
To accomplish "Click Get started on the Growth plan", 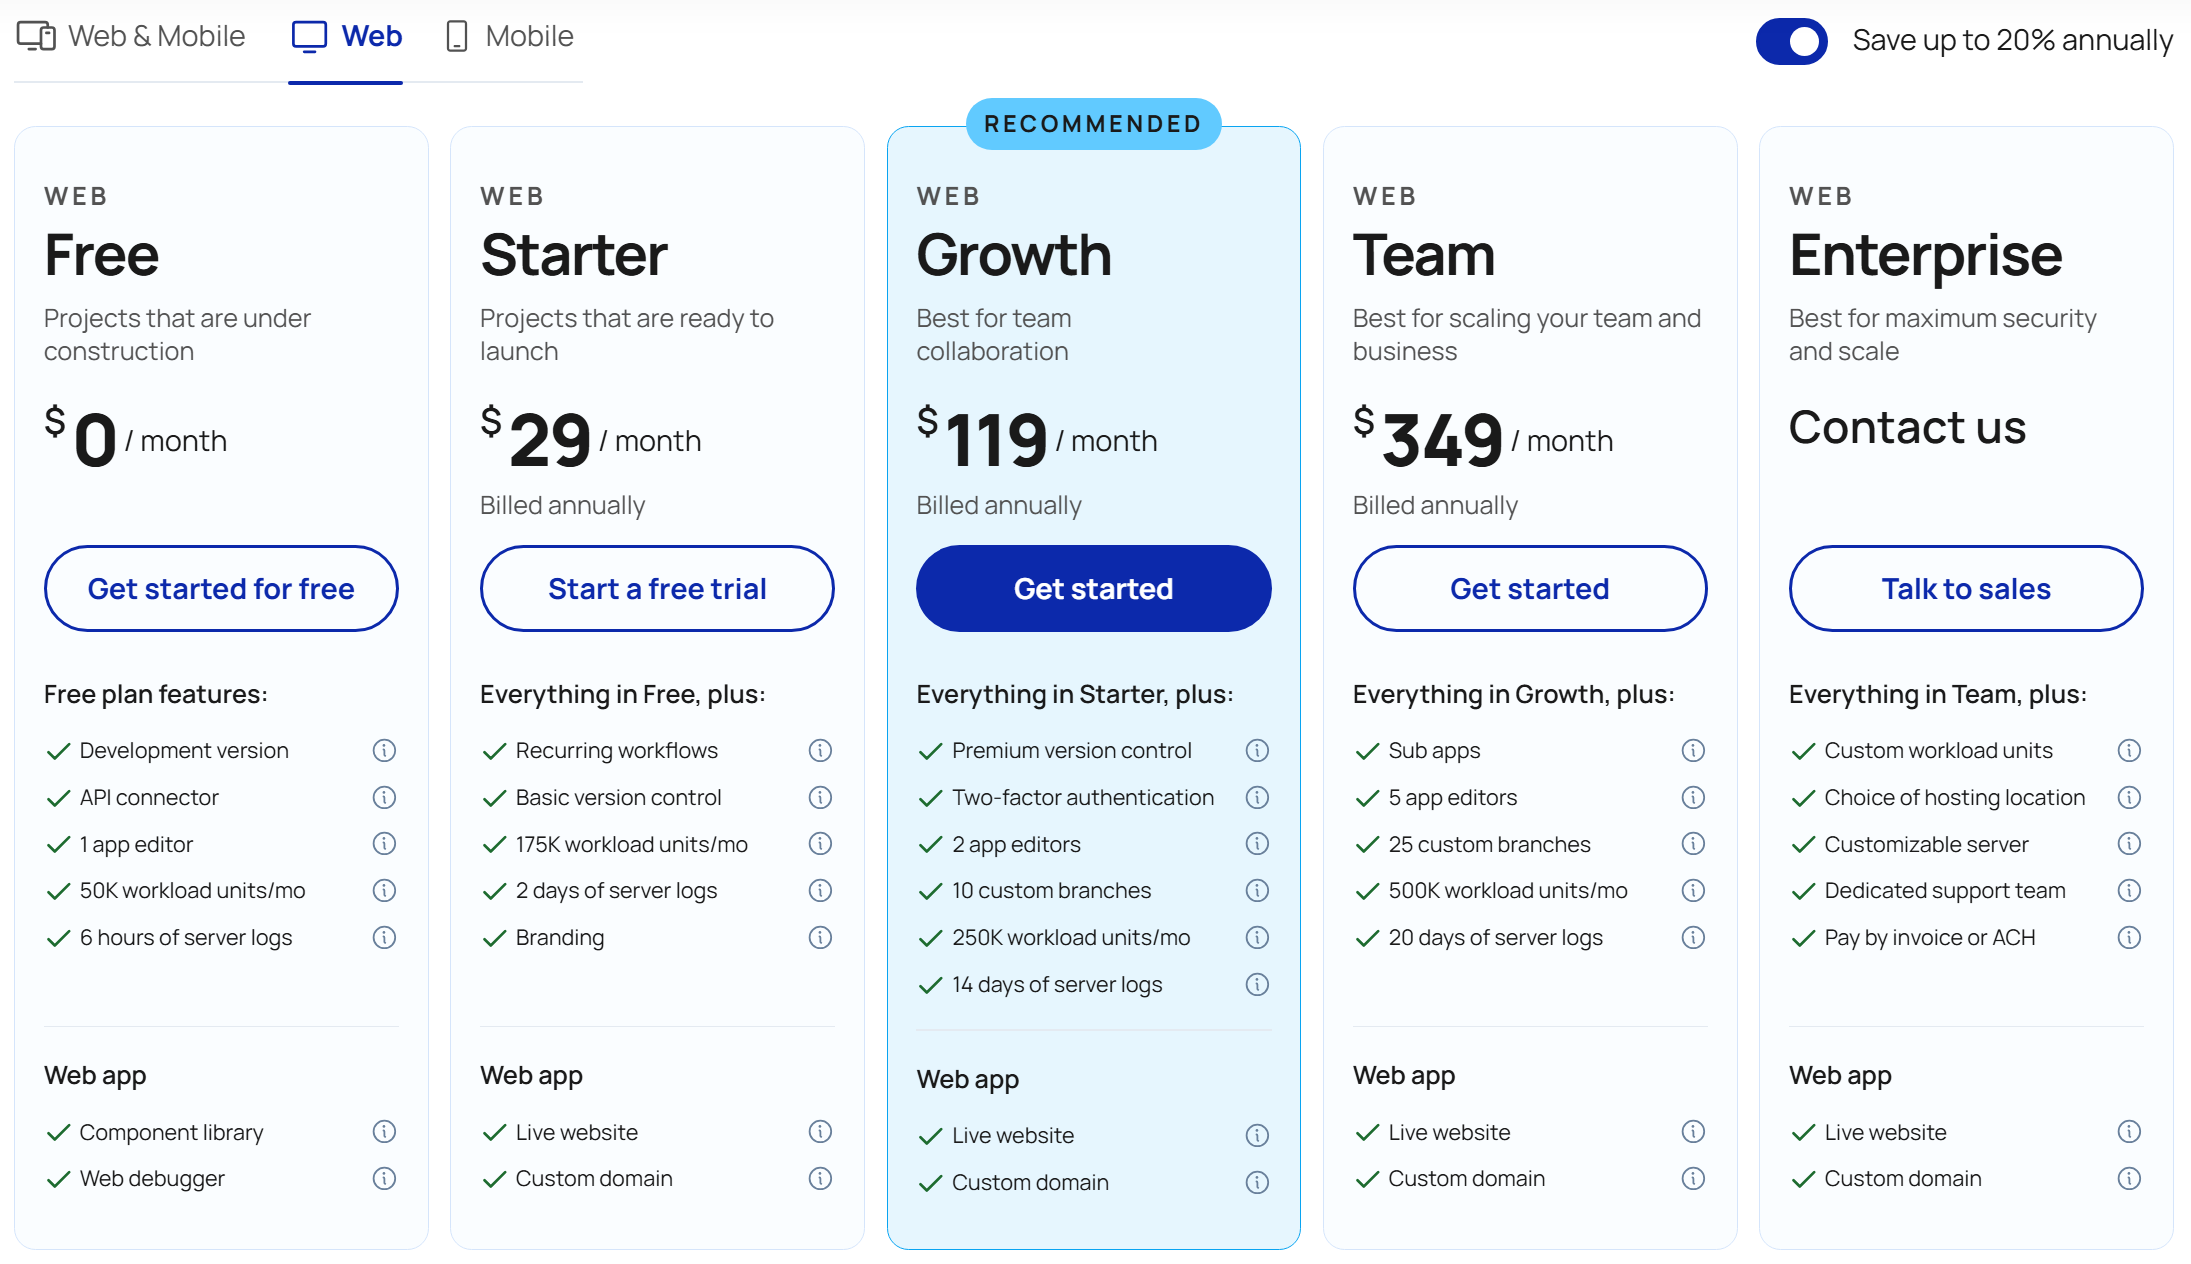I will (x=1093, y=588).
